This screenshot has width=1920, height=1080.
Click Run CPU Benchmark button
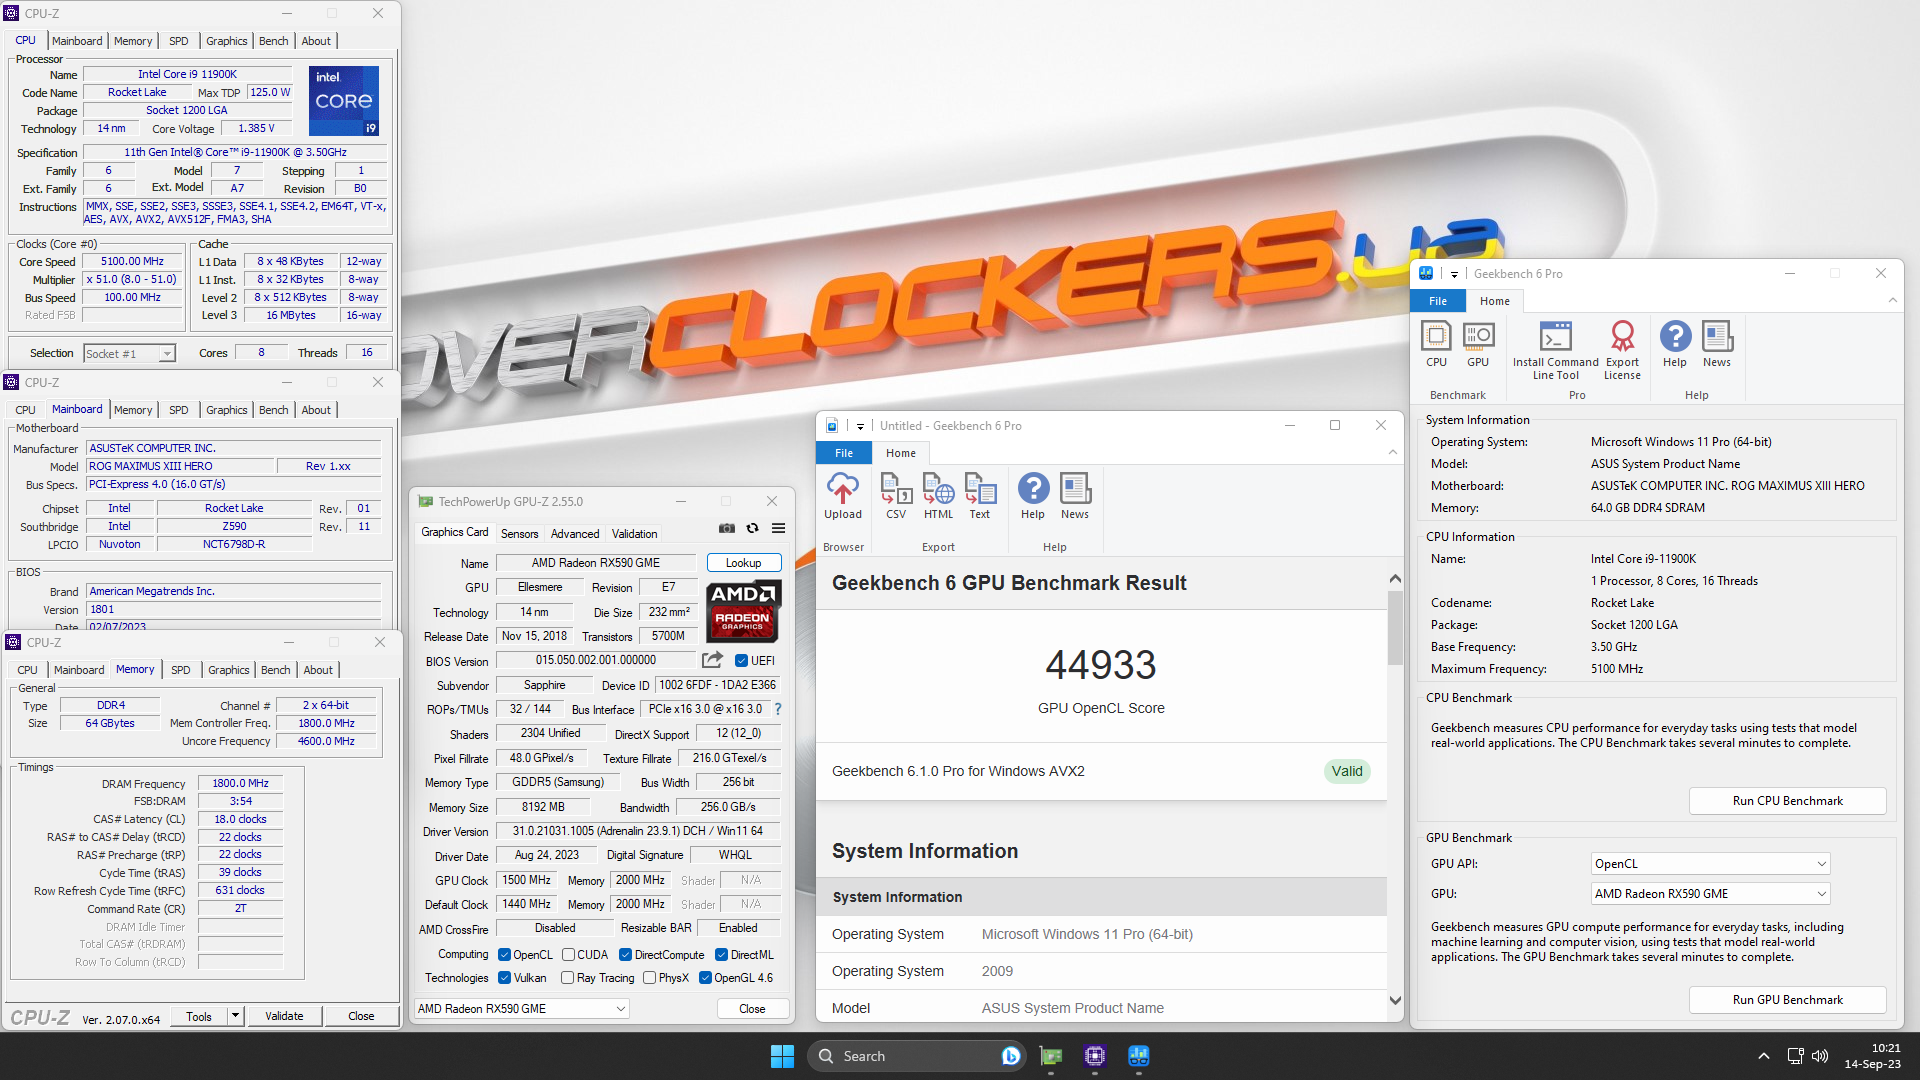pyautogui.click(x=1787, y=801)
